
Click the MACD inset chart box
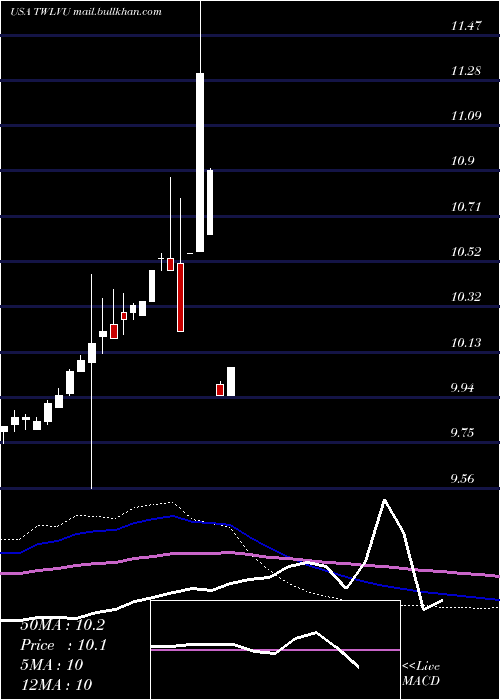275,650
